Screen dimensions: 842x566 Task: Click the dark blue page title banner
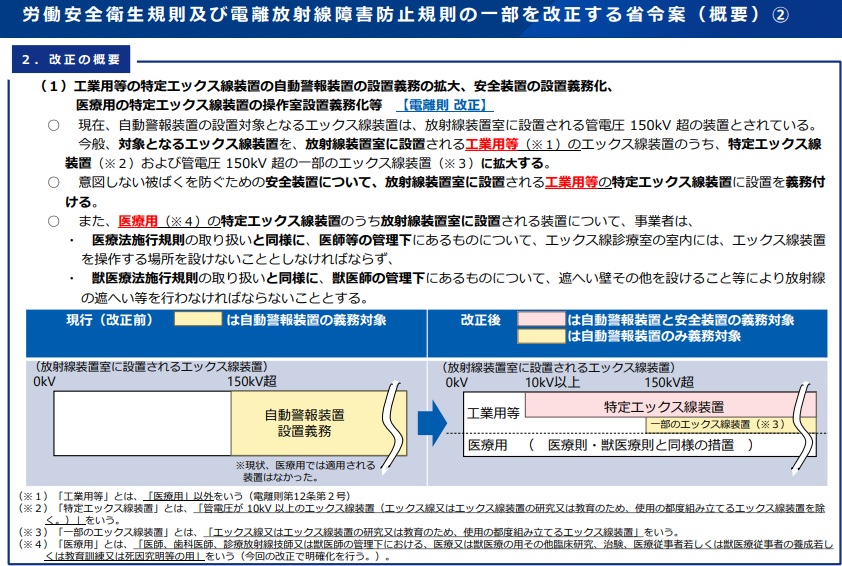tap(421, 18)
